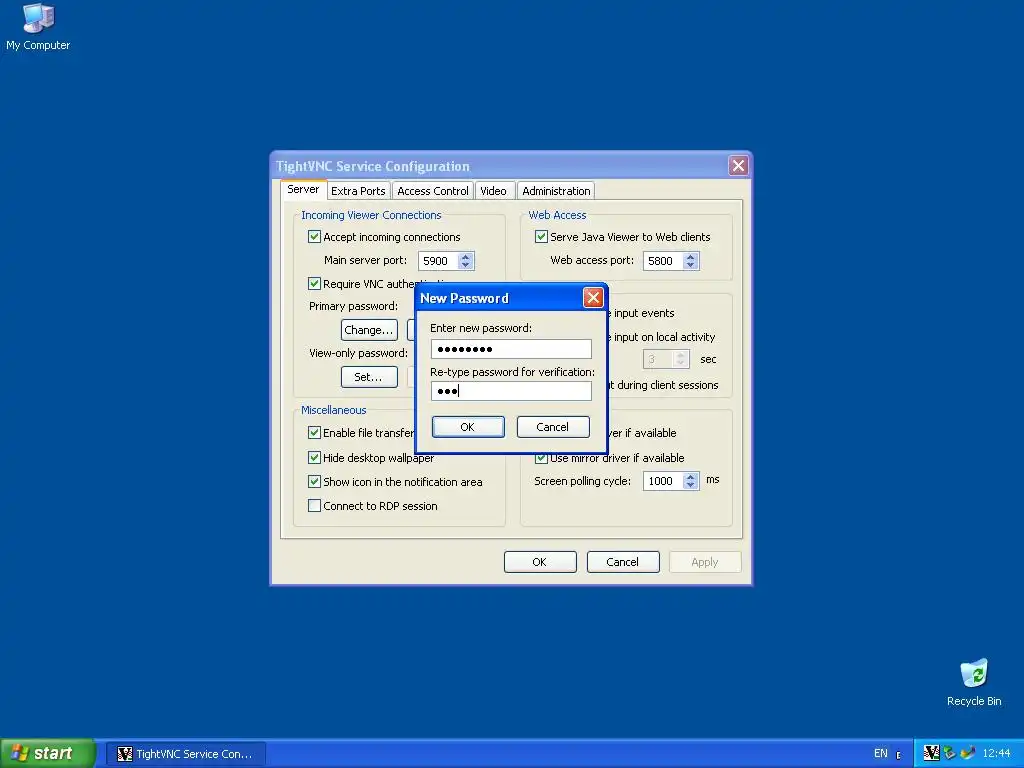Click the Windows Start button
Image resolution: width=1024 pixels, height=768 pixels.
click(47, 753)
